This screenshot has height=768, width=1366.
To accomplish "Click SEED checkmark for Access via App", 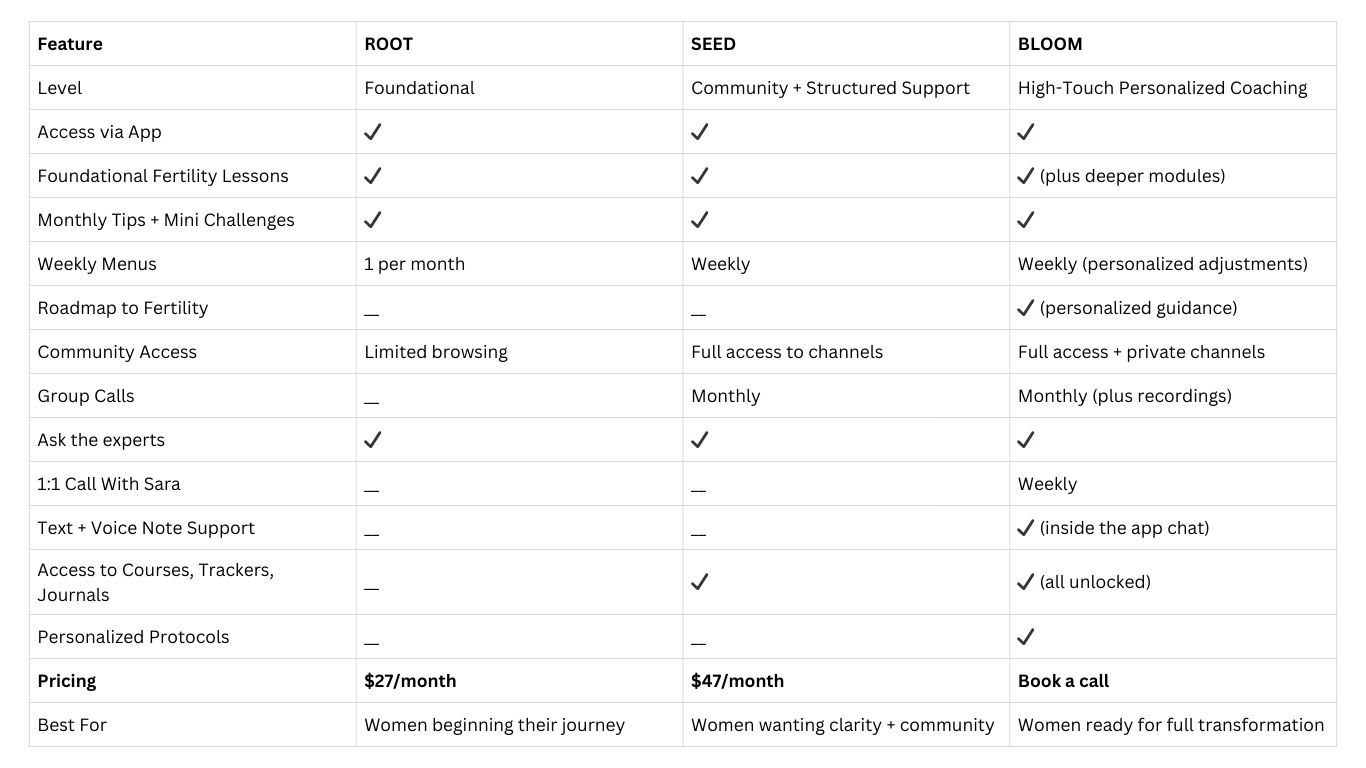I will [x=700, y=132].
